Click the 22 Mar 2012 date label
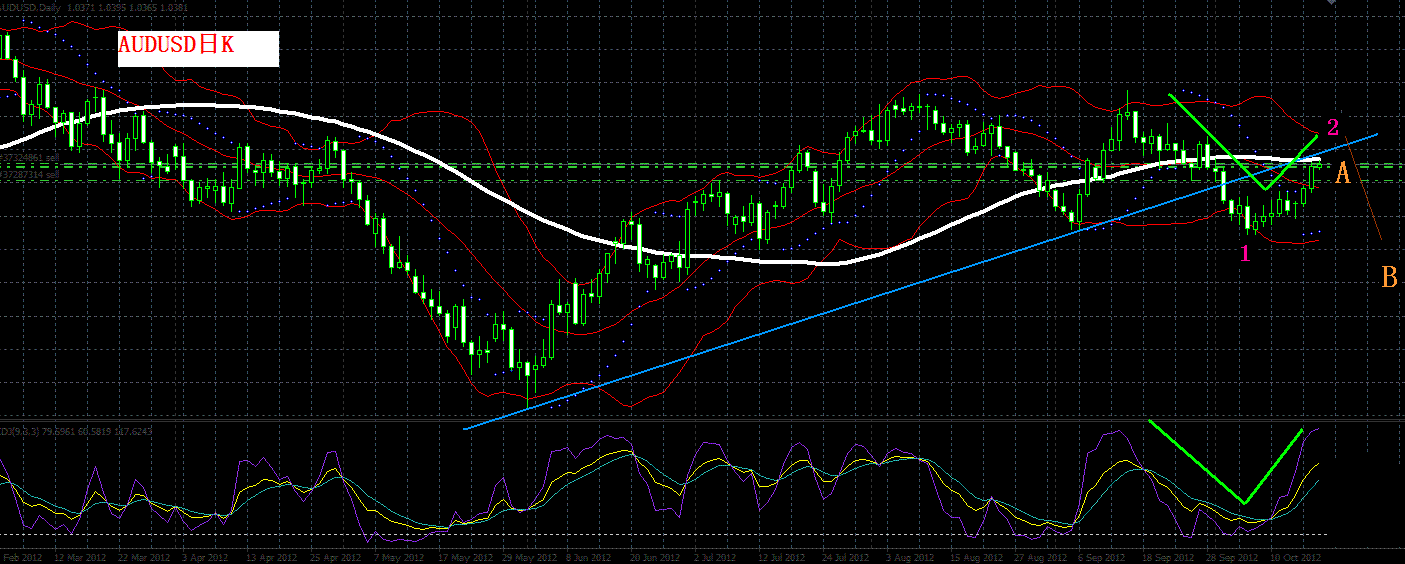This screenshot has width=1405, height=564. click(142, 557)
